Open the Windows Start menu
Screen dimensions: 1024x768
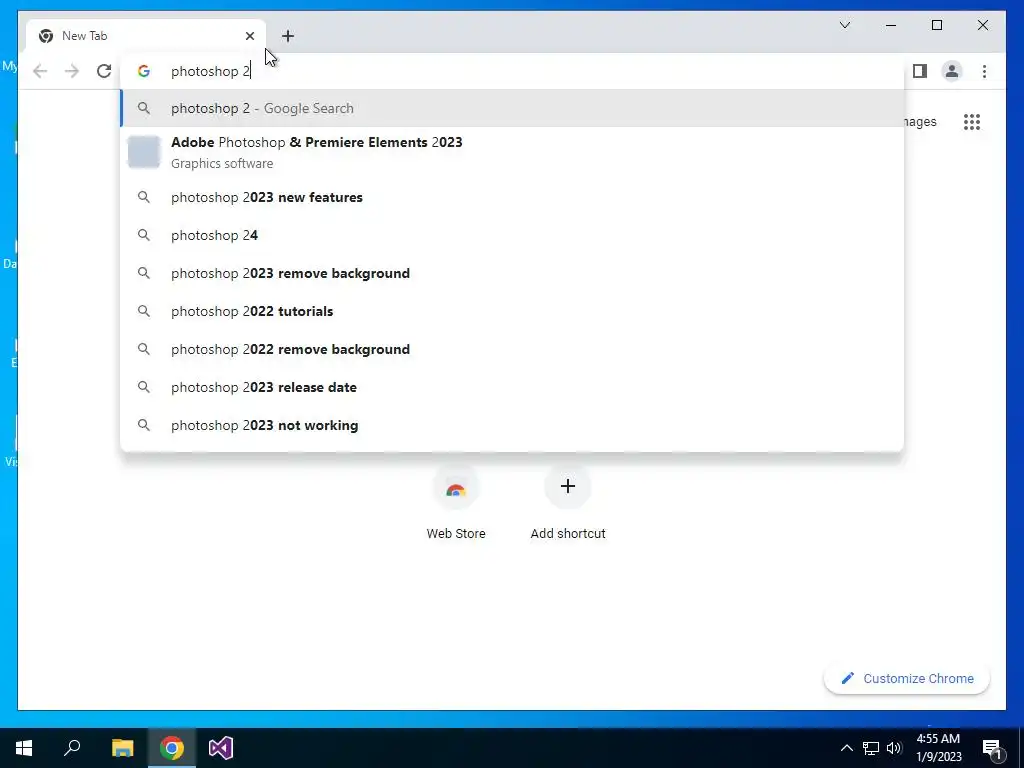pos(24,748)
